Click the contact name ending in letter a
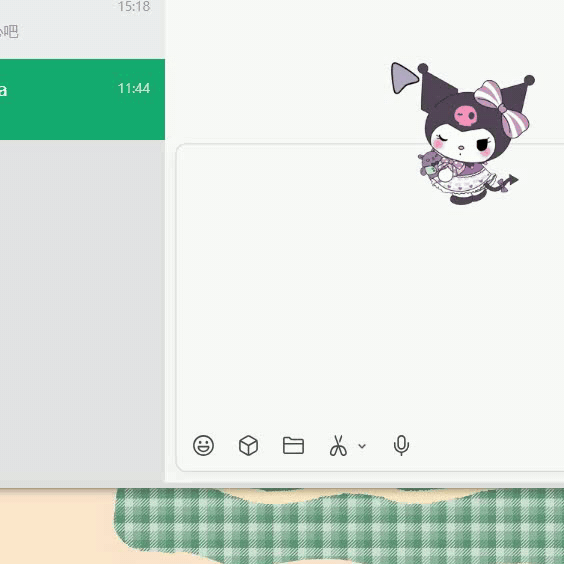This screenshot has width=564, height=564. tap(3, 90)
